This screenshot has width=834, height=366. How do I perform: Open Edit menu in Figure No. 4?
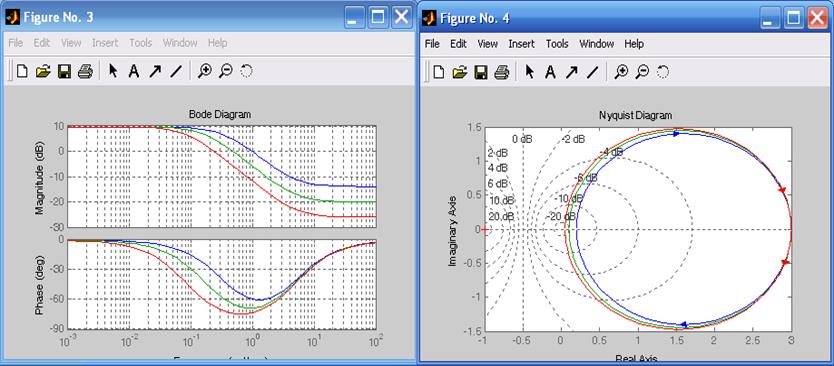coord(458,44)
